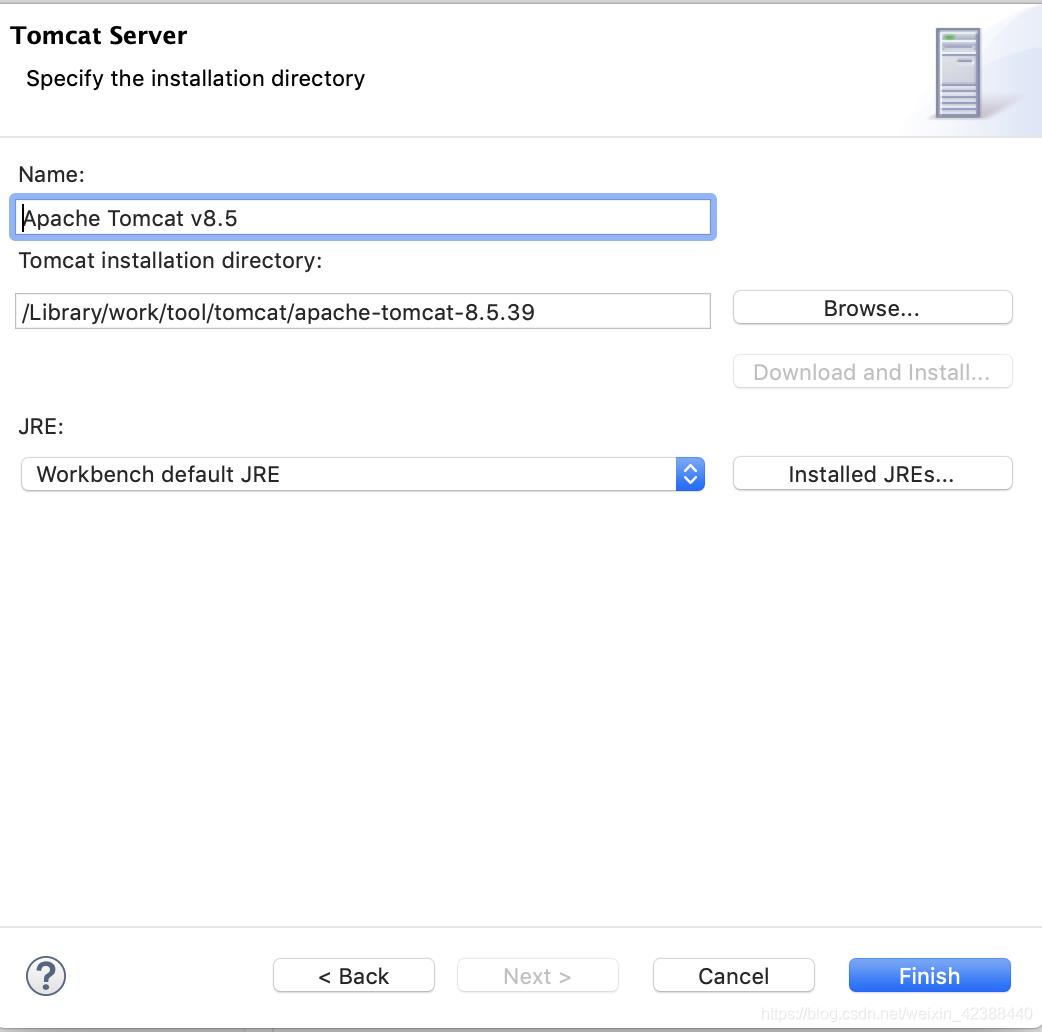Click the JRE: label
This screenshot has width=1042, height=1032.
(x=39, y=426)
